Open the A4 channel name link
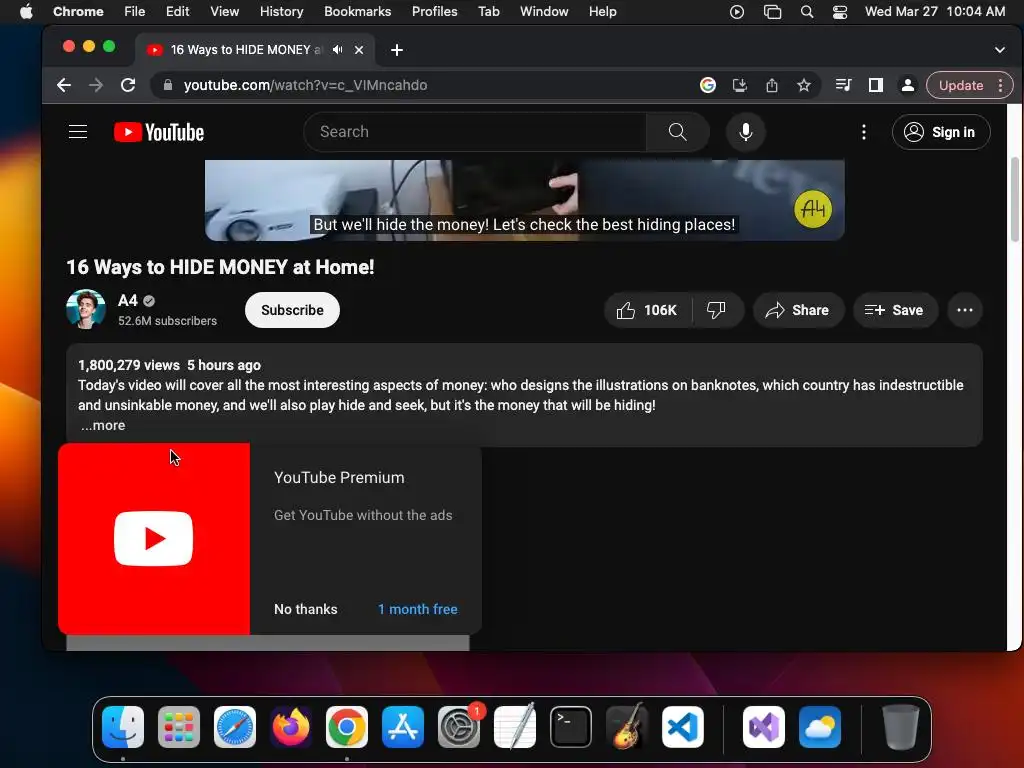This screenshot has width=1024, height=768. (127, 300)
